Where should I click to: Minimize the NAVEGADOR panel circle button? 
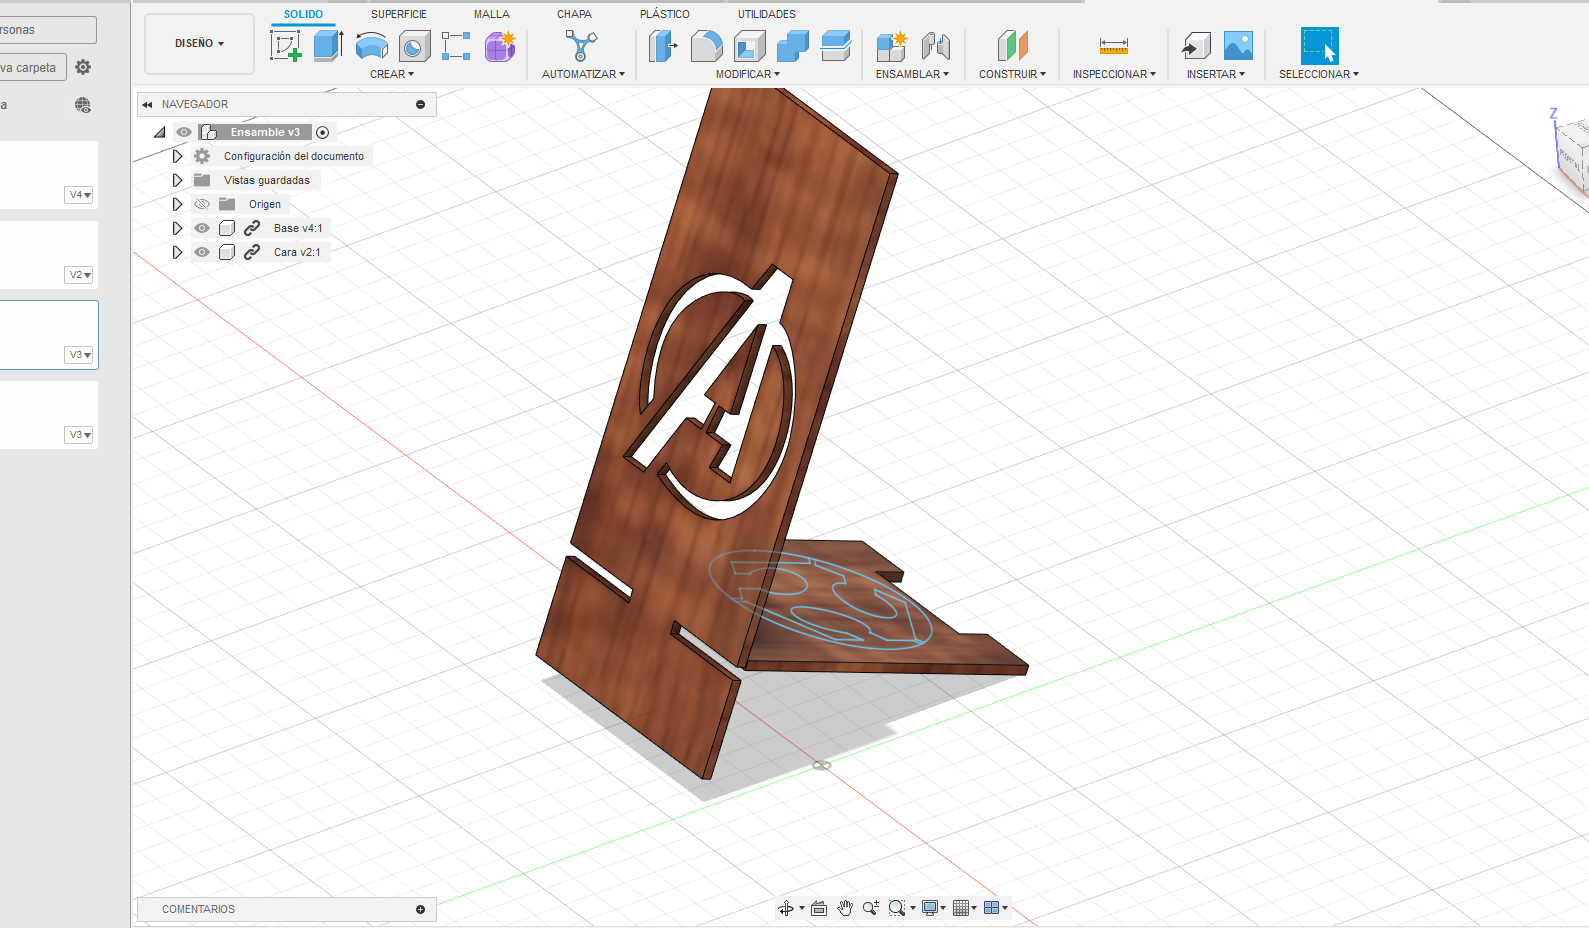coord(420,104)
